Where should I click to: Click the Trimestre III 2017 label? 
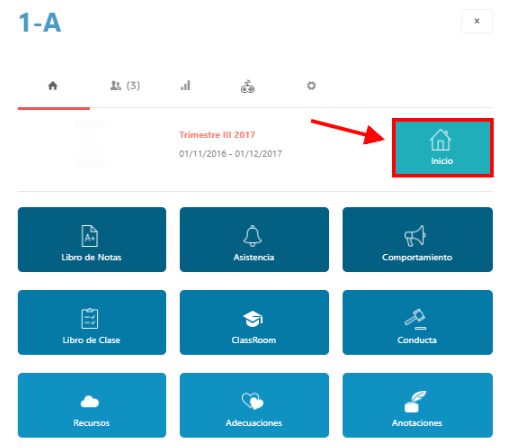click(217, 135)
